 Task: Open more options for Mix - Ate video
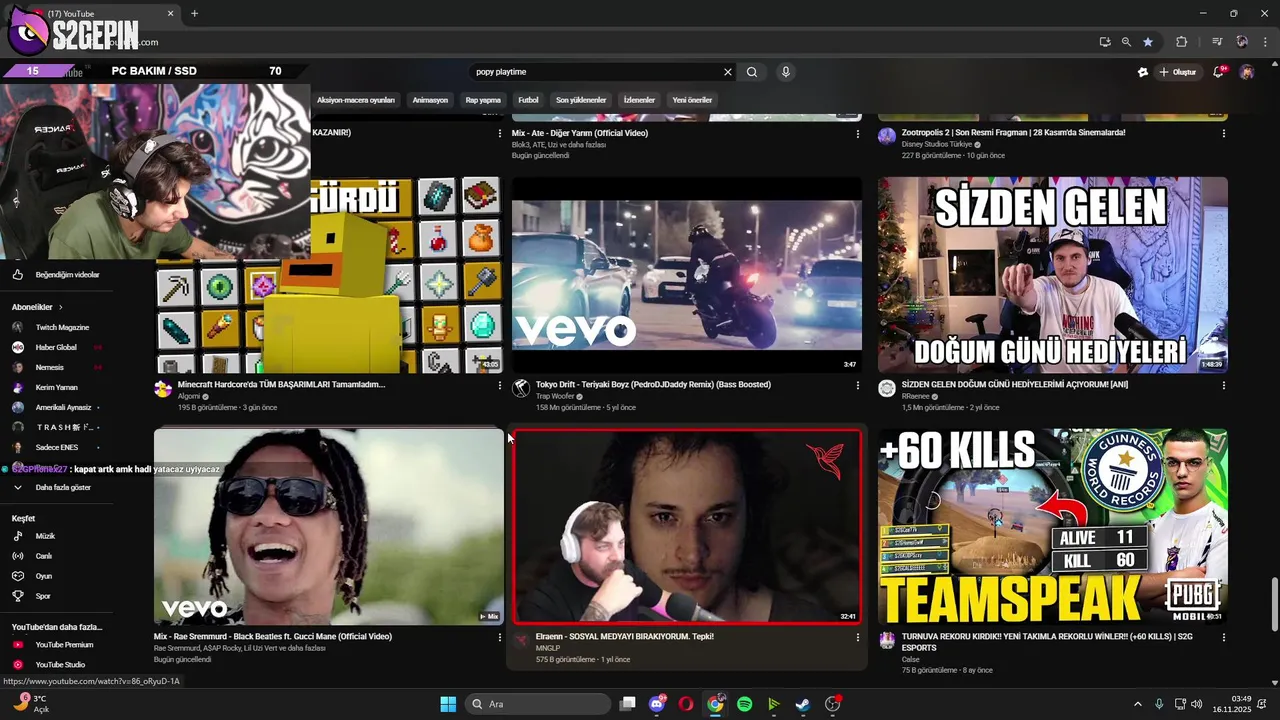coord(857,133)
